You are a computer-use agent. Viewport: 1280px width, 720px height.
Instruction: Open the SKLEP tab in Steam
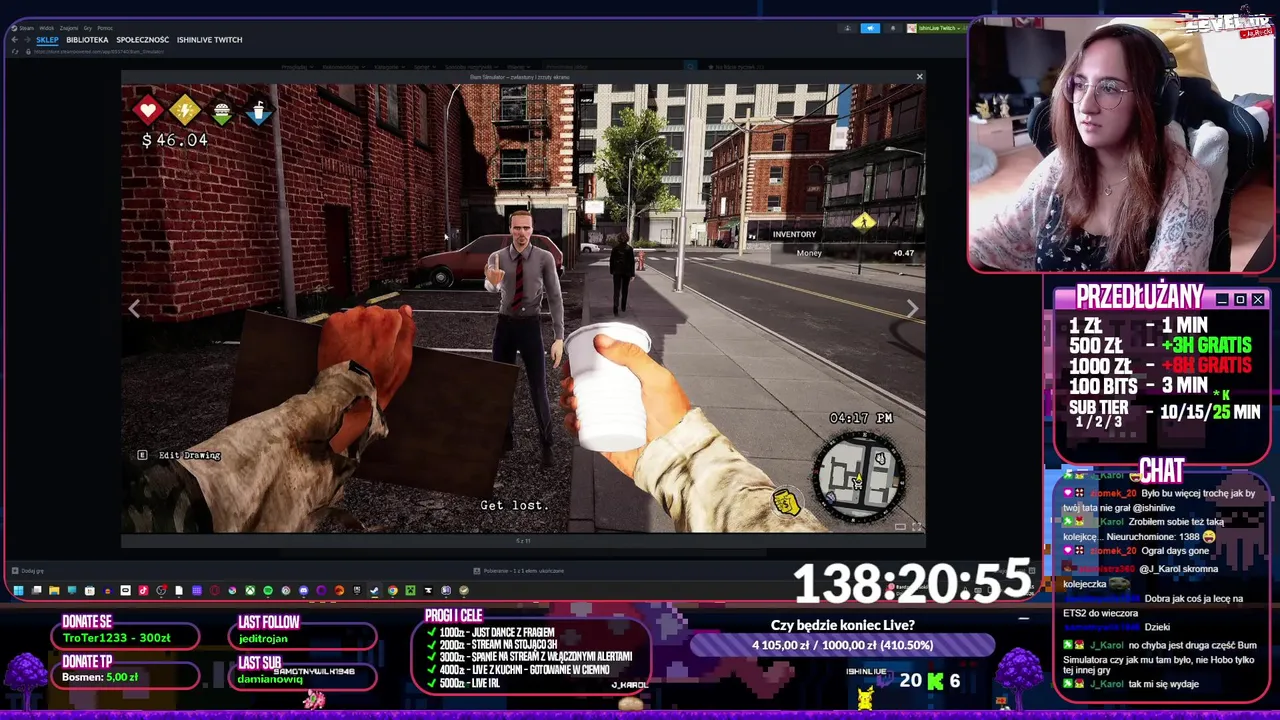click(47, 40)
